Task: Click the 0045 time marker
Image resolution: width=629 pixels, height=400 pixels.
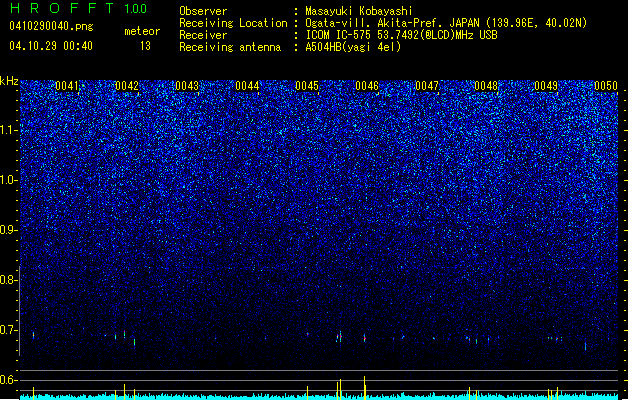Action: [x=307, y=86]
